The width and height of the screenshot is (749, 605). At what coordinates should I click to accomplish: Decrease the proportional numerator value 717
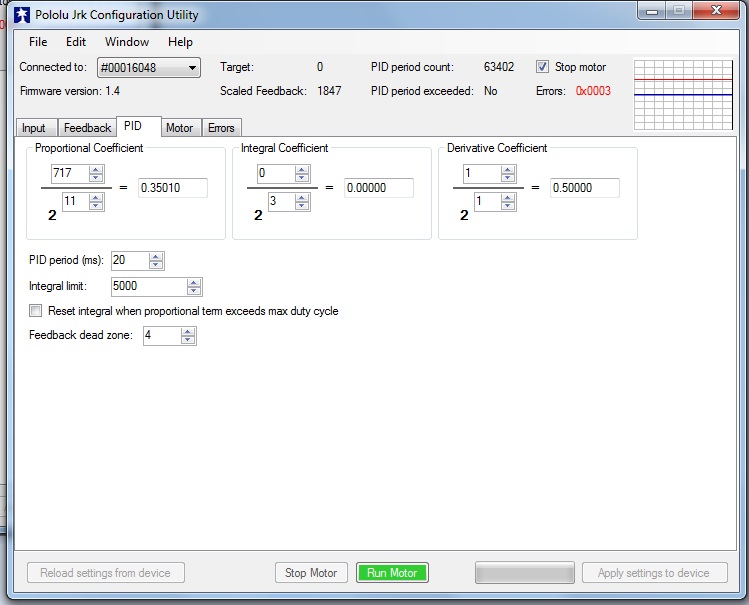tap(96, 177)
